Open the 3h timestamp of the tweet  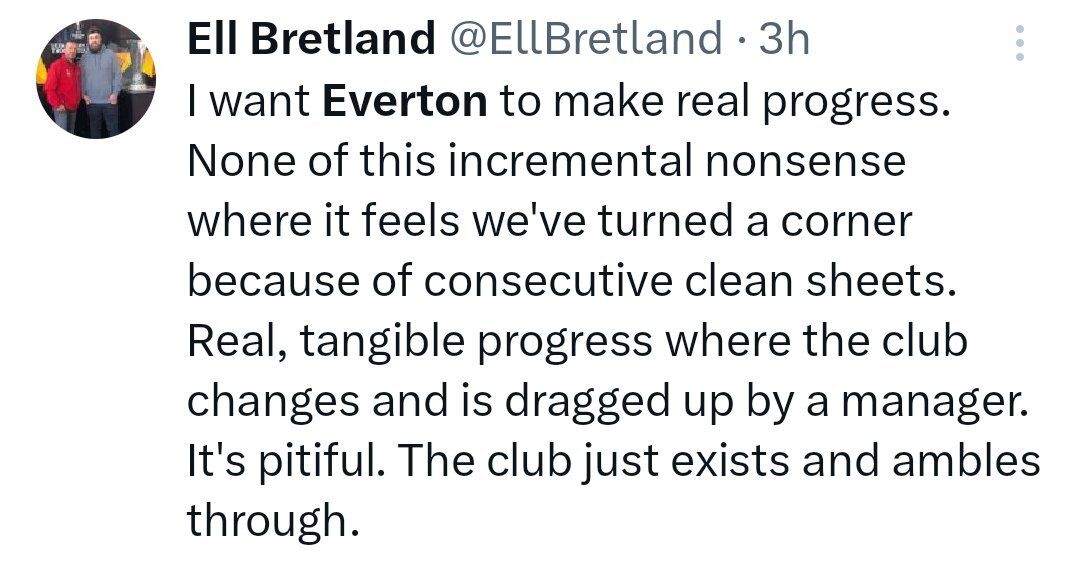[784, 38]
